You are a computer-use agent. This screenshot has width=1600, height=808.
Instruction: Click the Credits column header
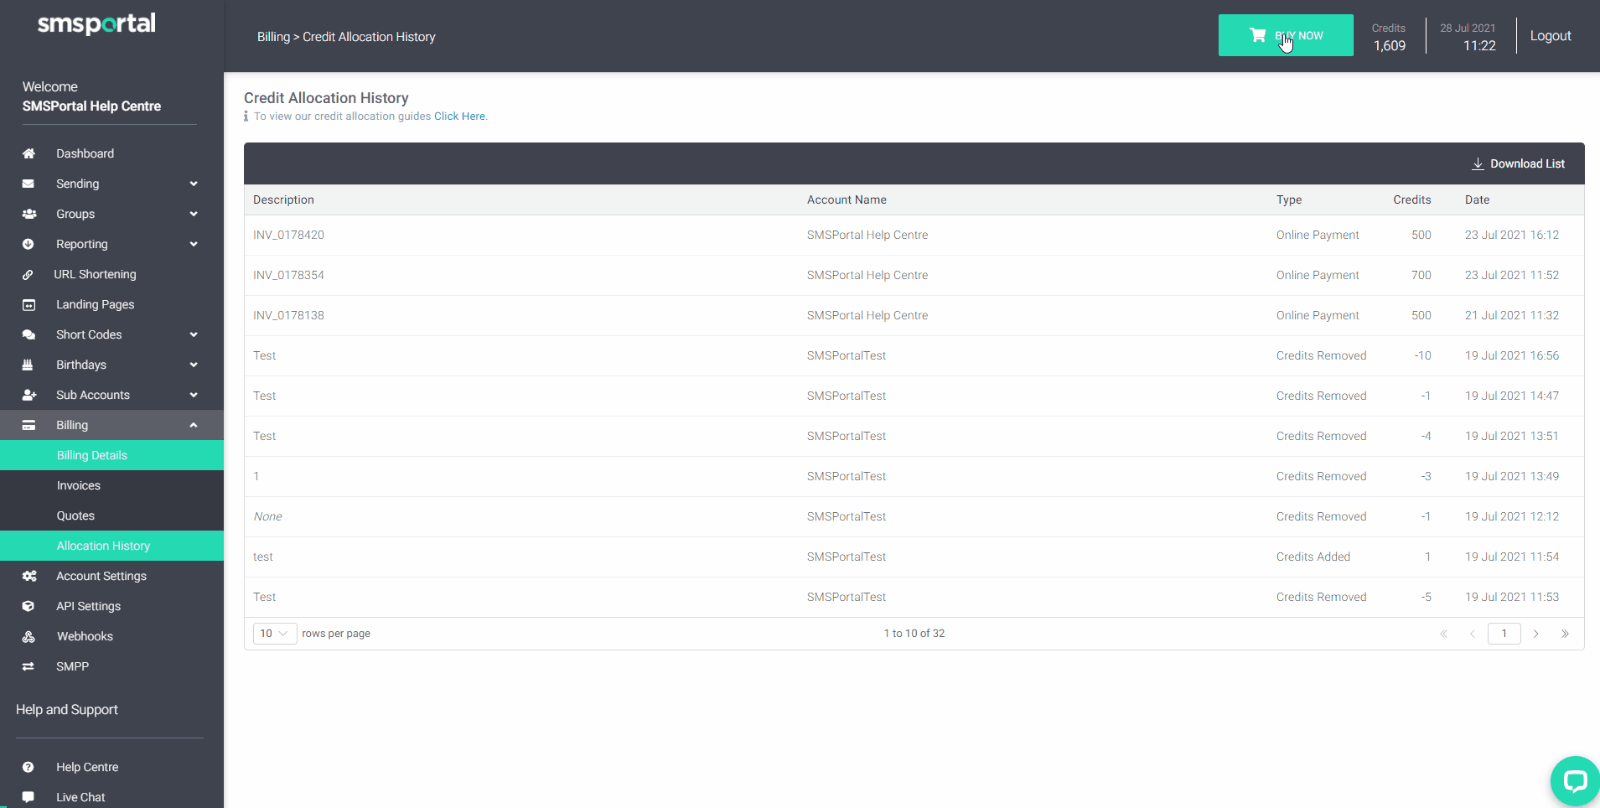(x=1412, y=200)
